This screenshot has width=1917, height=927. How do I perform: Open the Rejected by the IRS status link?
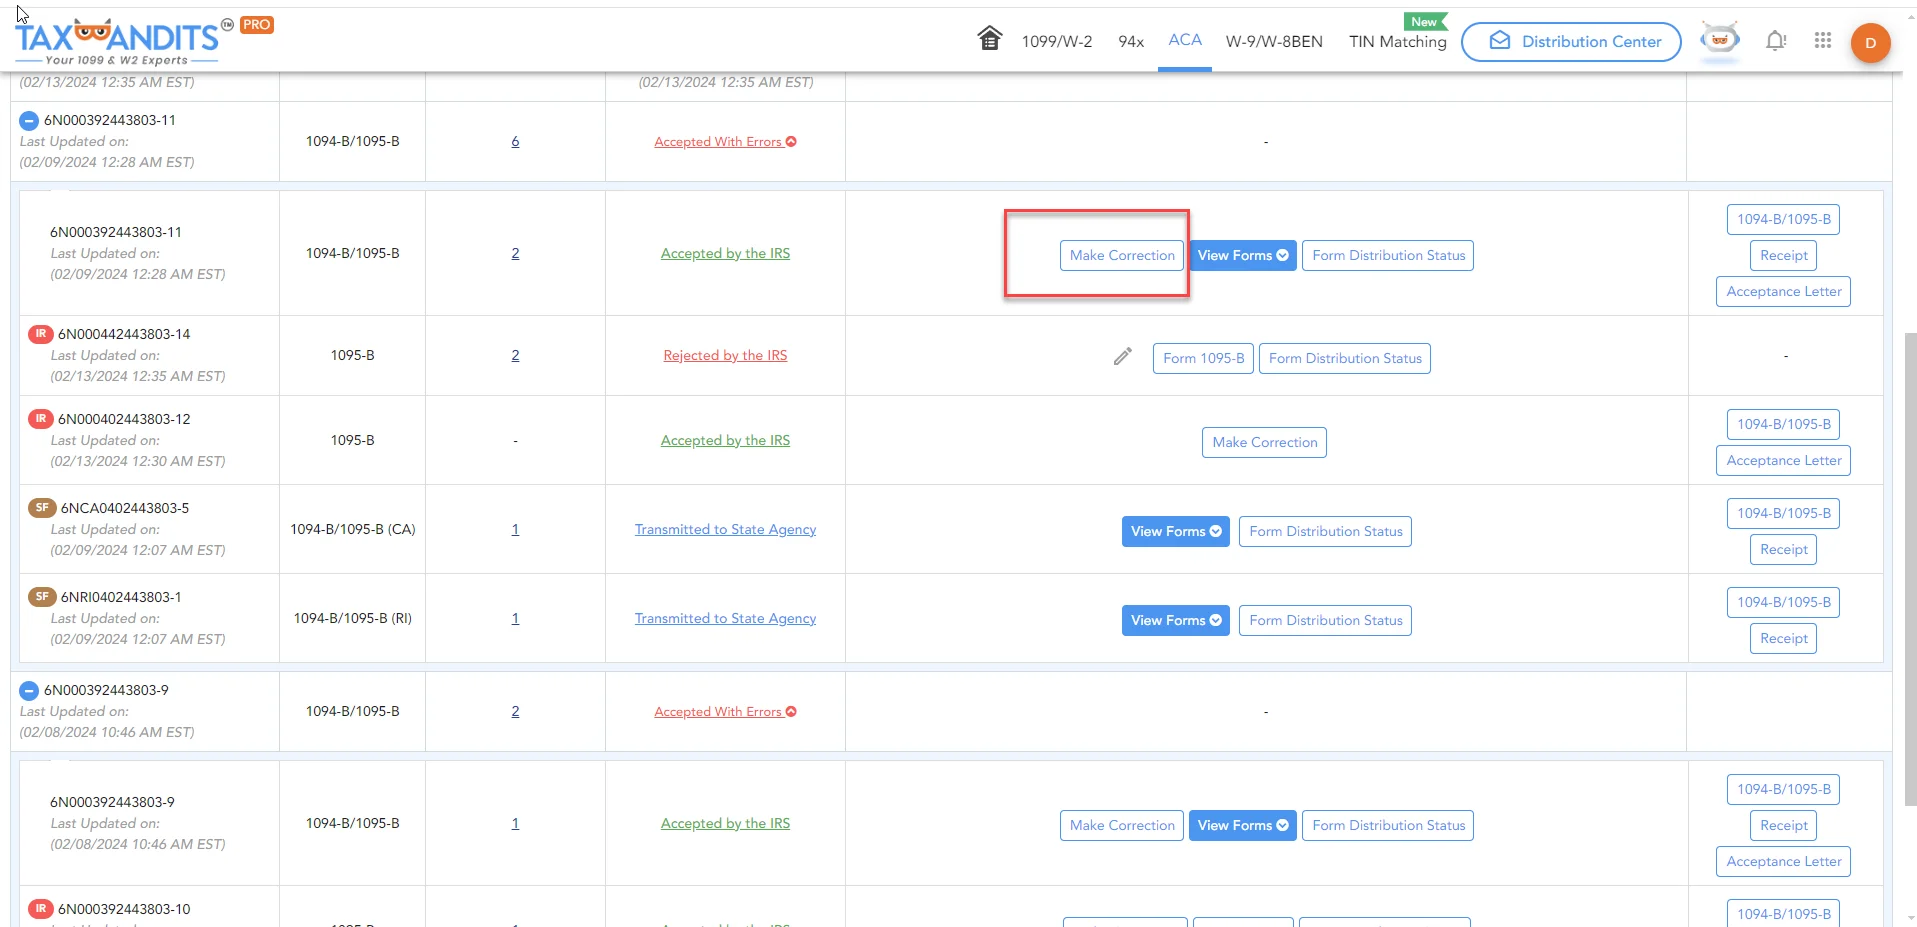tap(725, 356)
